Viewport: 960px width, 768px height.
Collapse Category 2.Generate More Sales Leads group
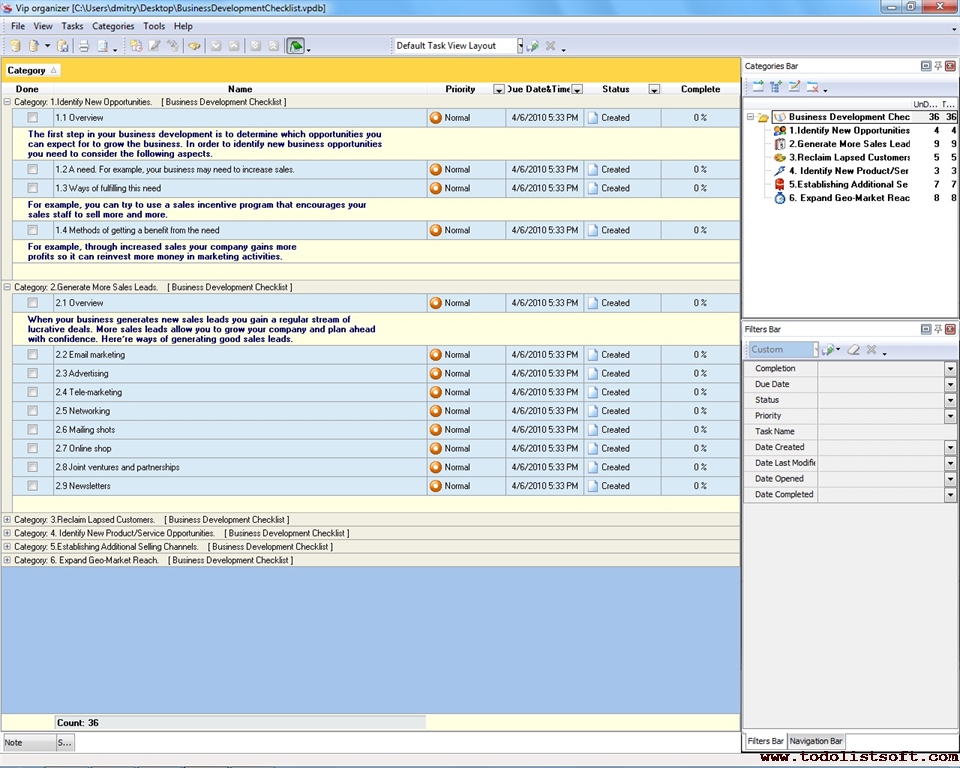[7, 287]
